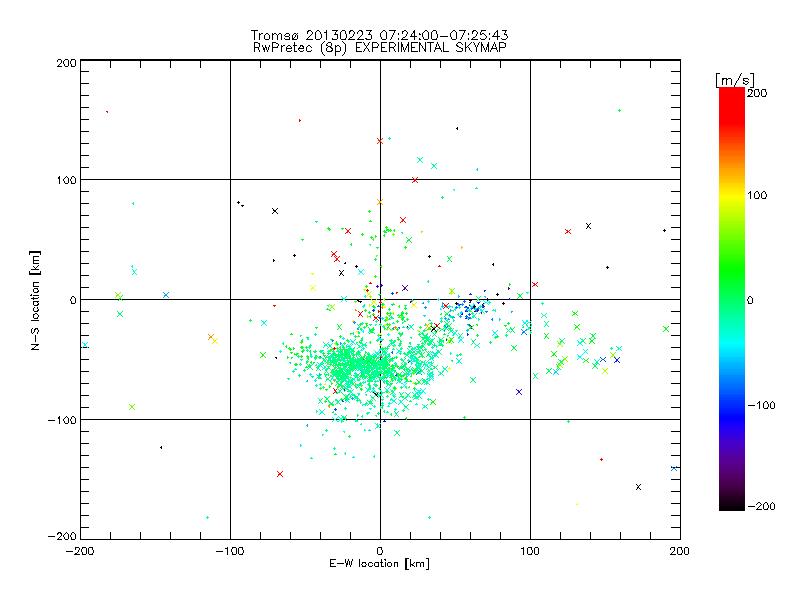The height and width of the screenshot is (600, 800).
Task: Select the purple X marker right of cluster
Action: tap(519, 392)
